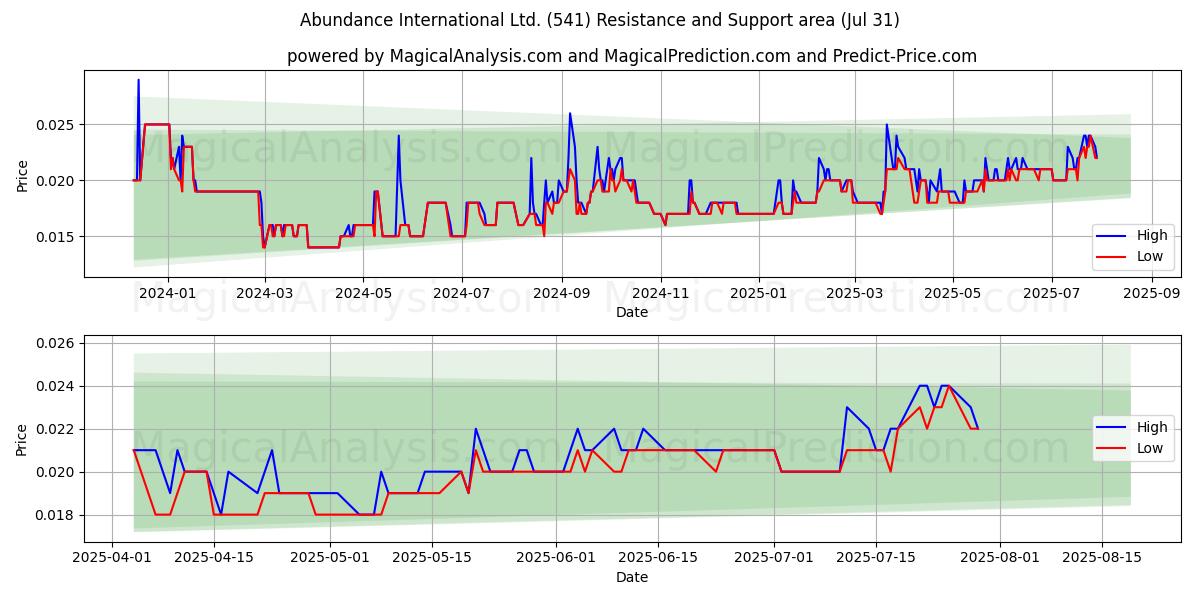Click the '0.015' price tick on top chart

click(57, 237)
